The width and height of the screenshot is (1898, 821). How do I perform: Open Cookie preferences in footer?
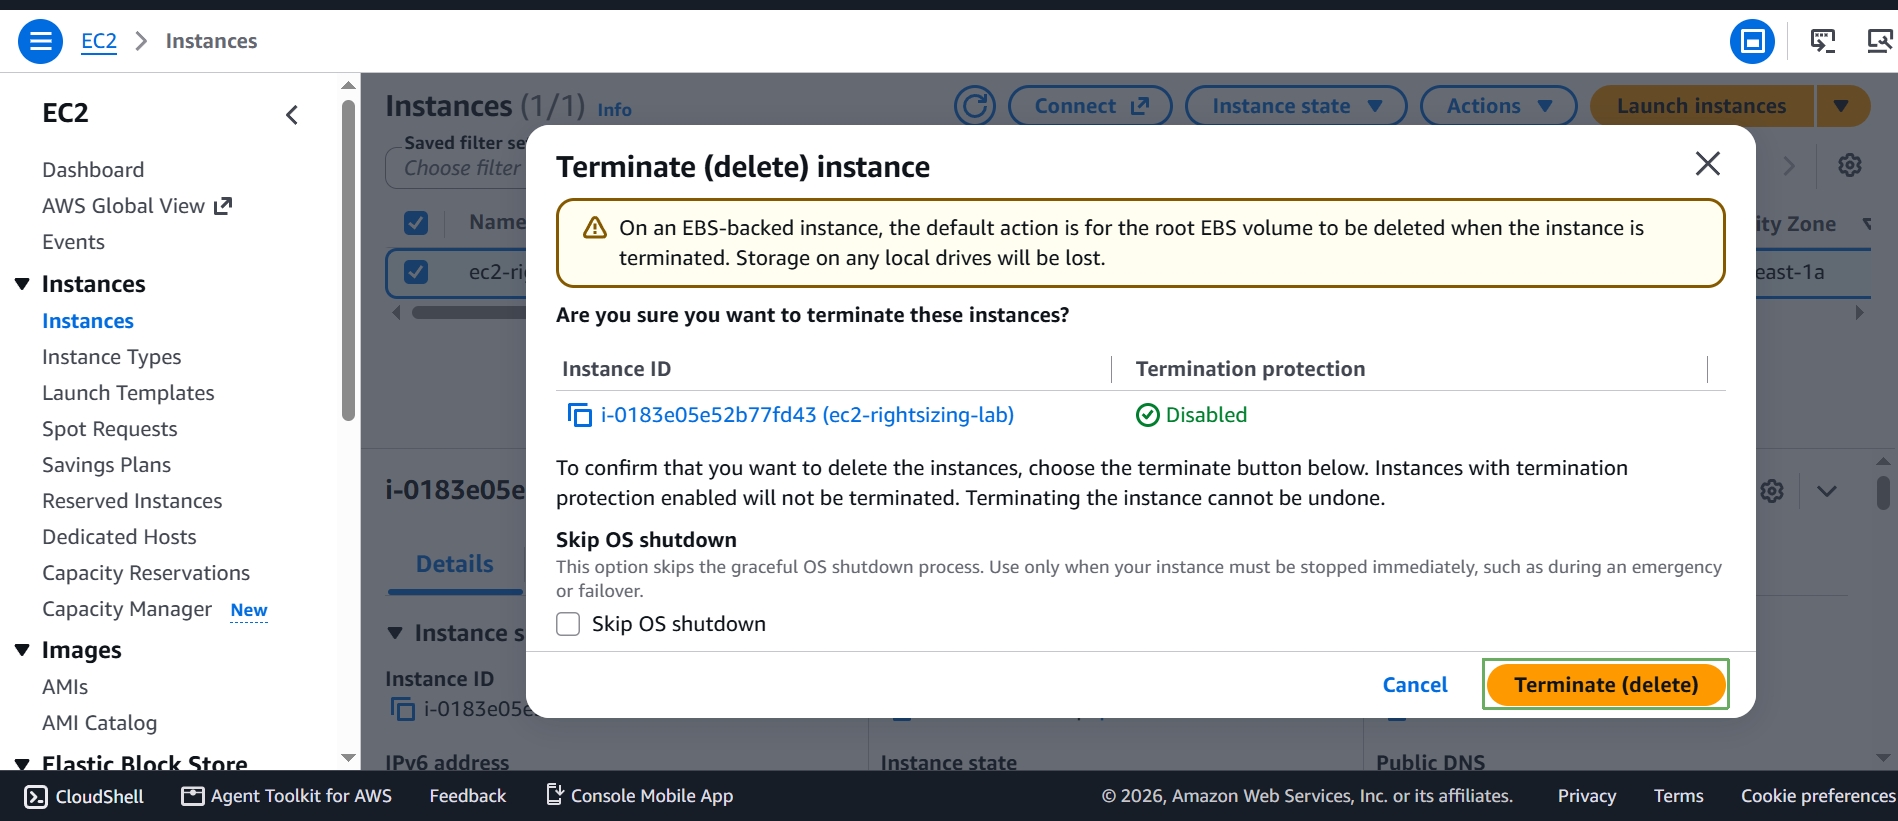point(1818,796)
